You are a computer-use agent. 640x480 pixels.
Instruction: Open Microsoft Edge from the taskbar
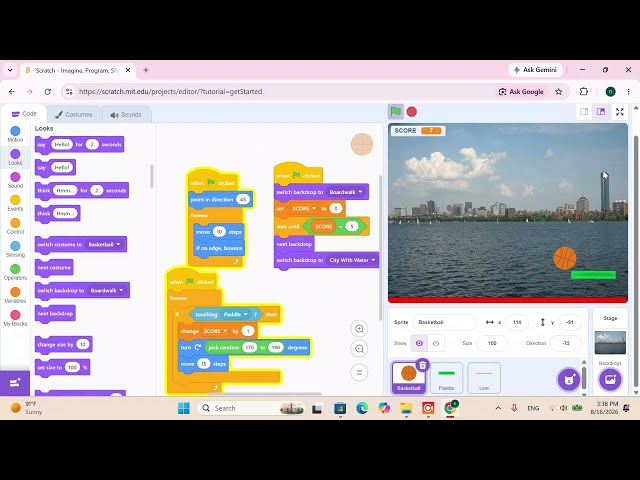(x=362, y=408)
